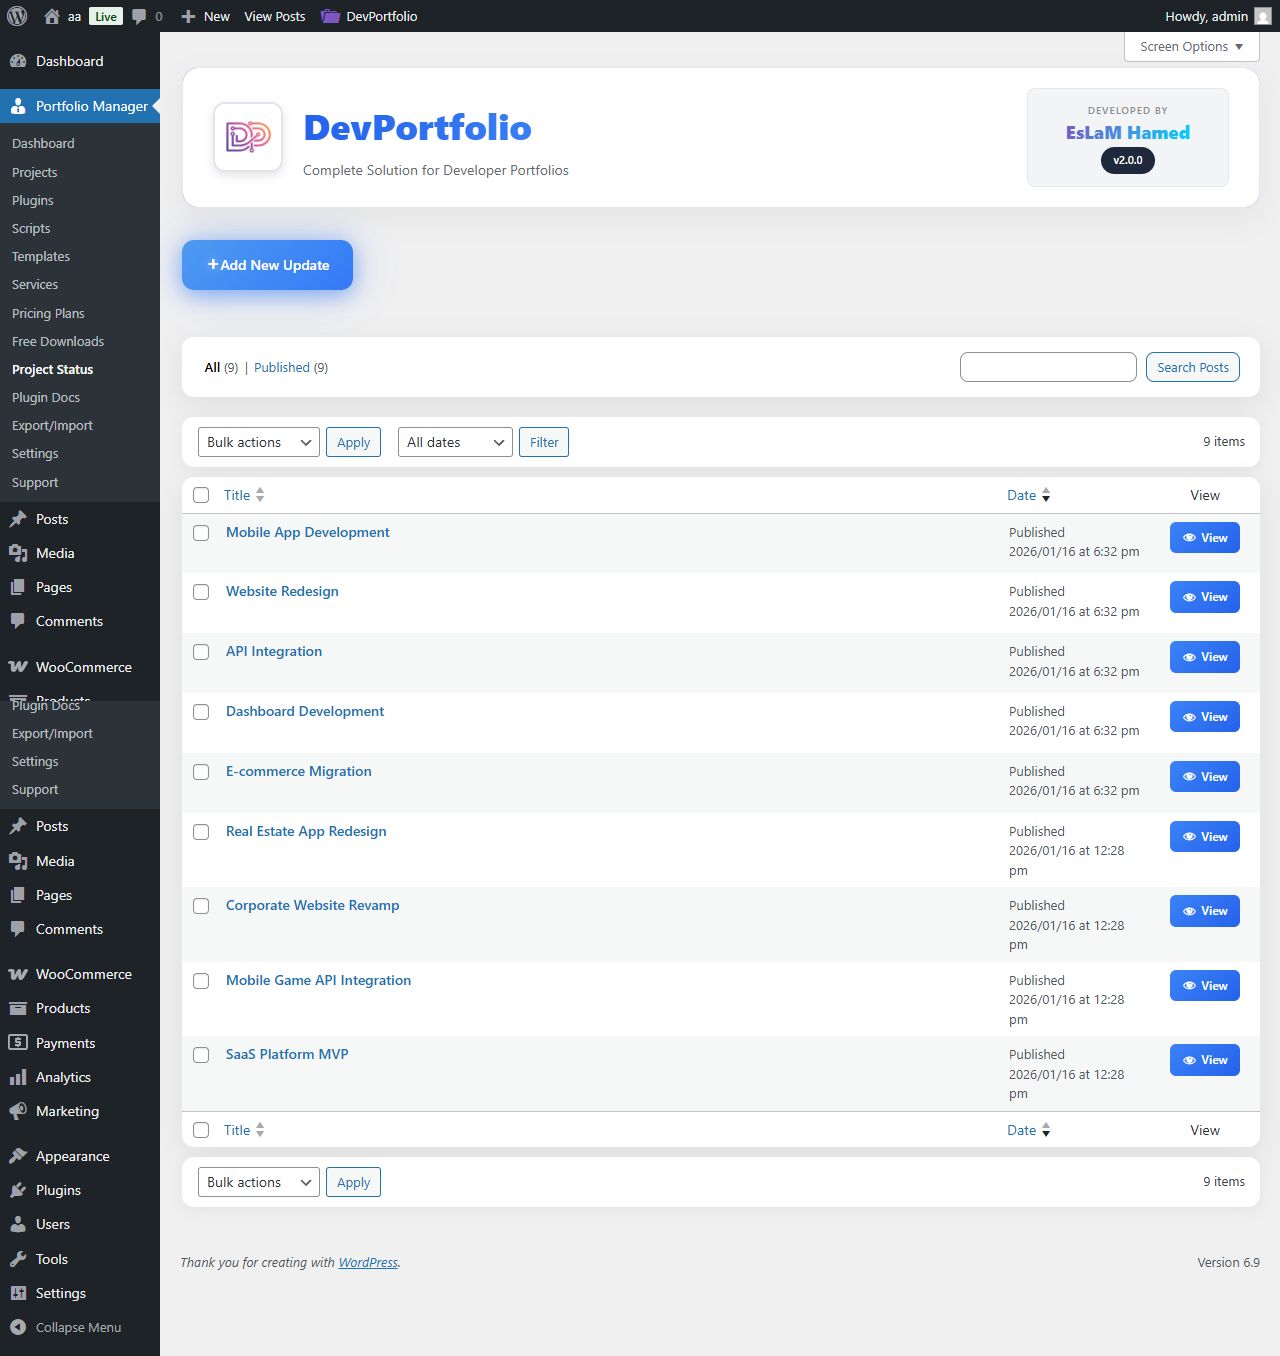Open the purple DevPortfolio folder icon in admin bar

coord(330,16)
